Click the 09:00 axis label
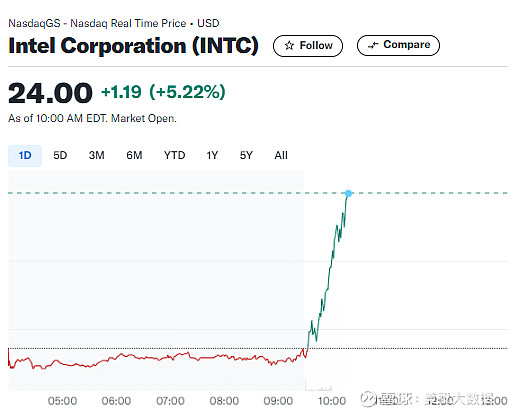The image size is (508, 414). point(278,401)
